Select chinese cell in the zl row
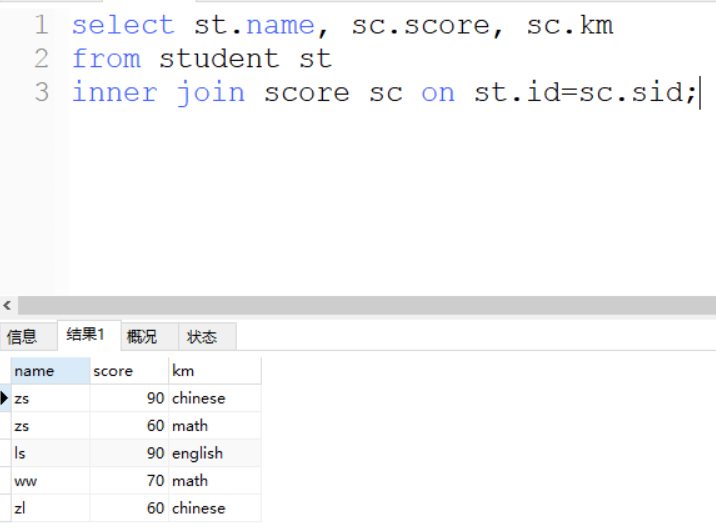 [x=215, y=508]
